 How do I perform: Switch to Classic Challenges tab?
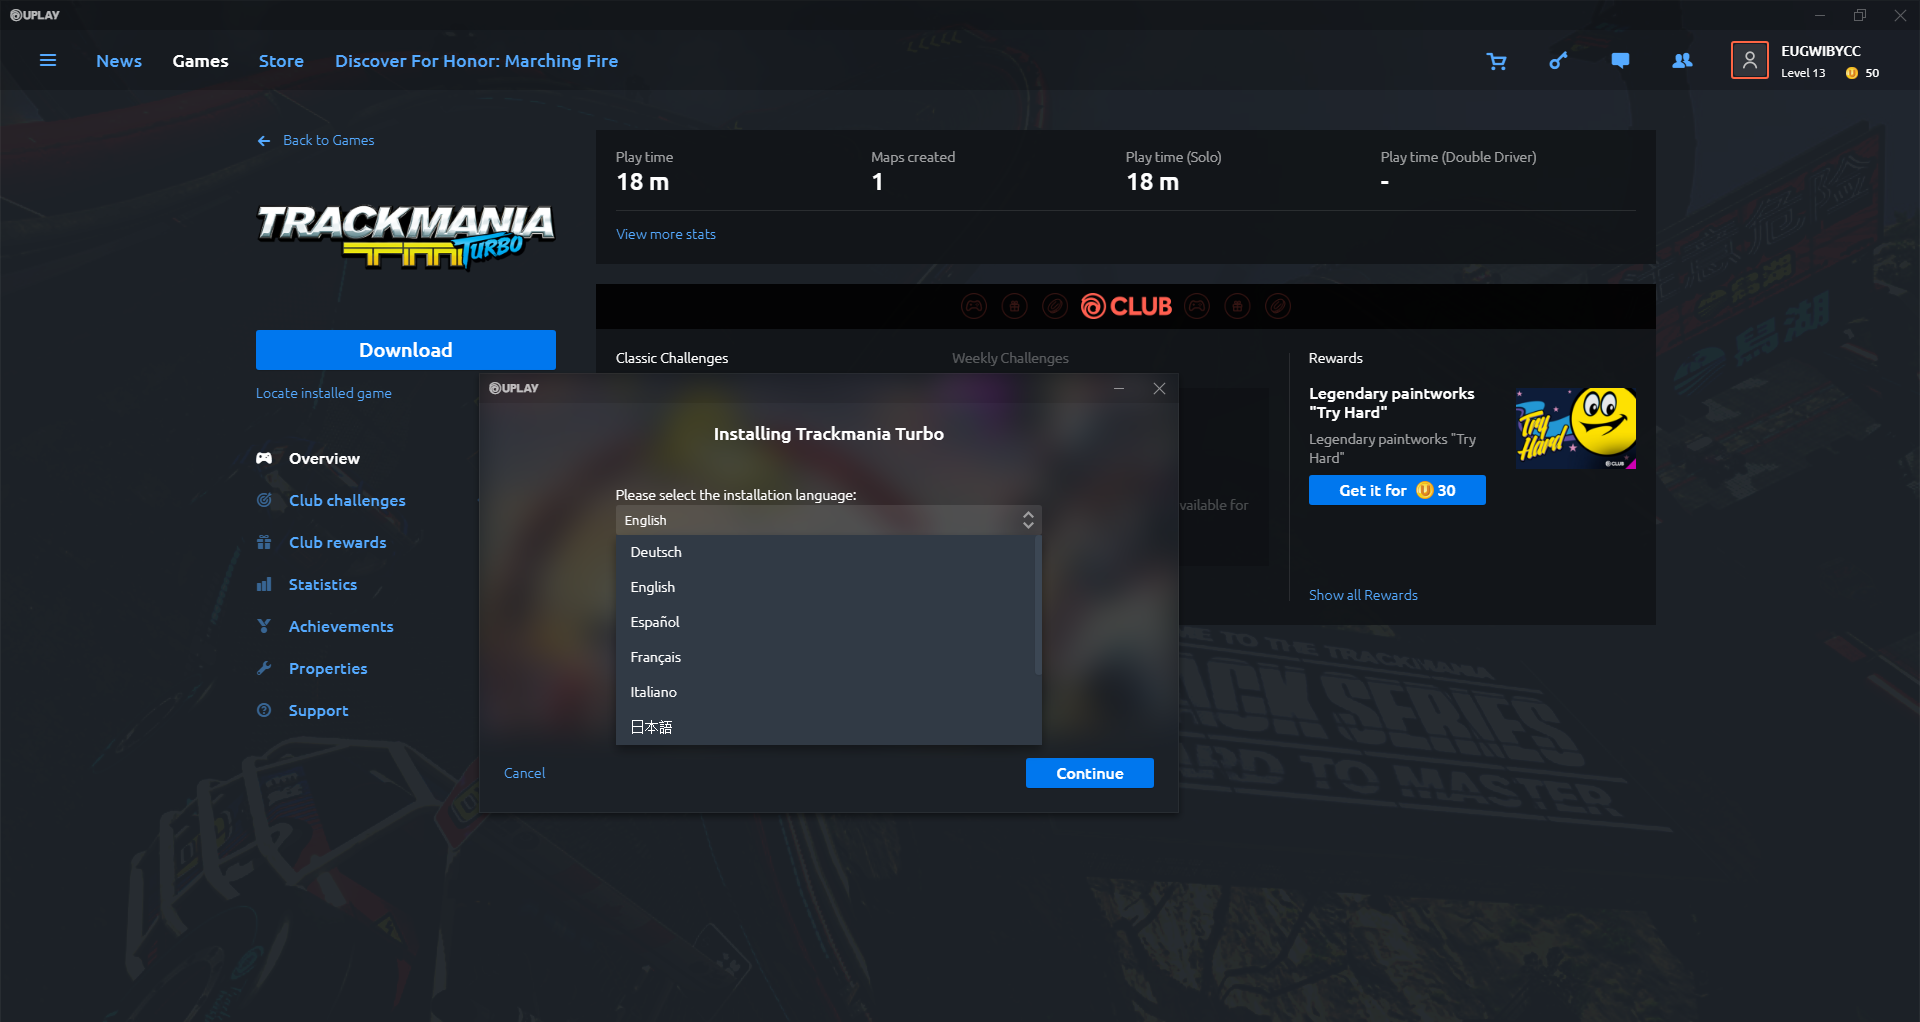[x=672, y=358]
